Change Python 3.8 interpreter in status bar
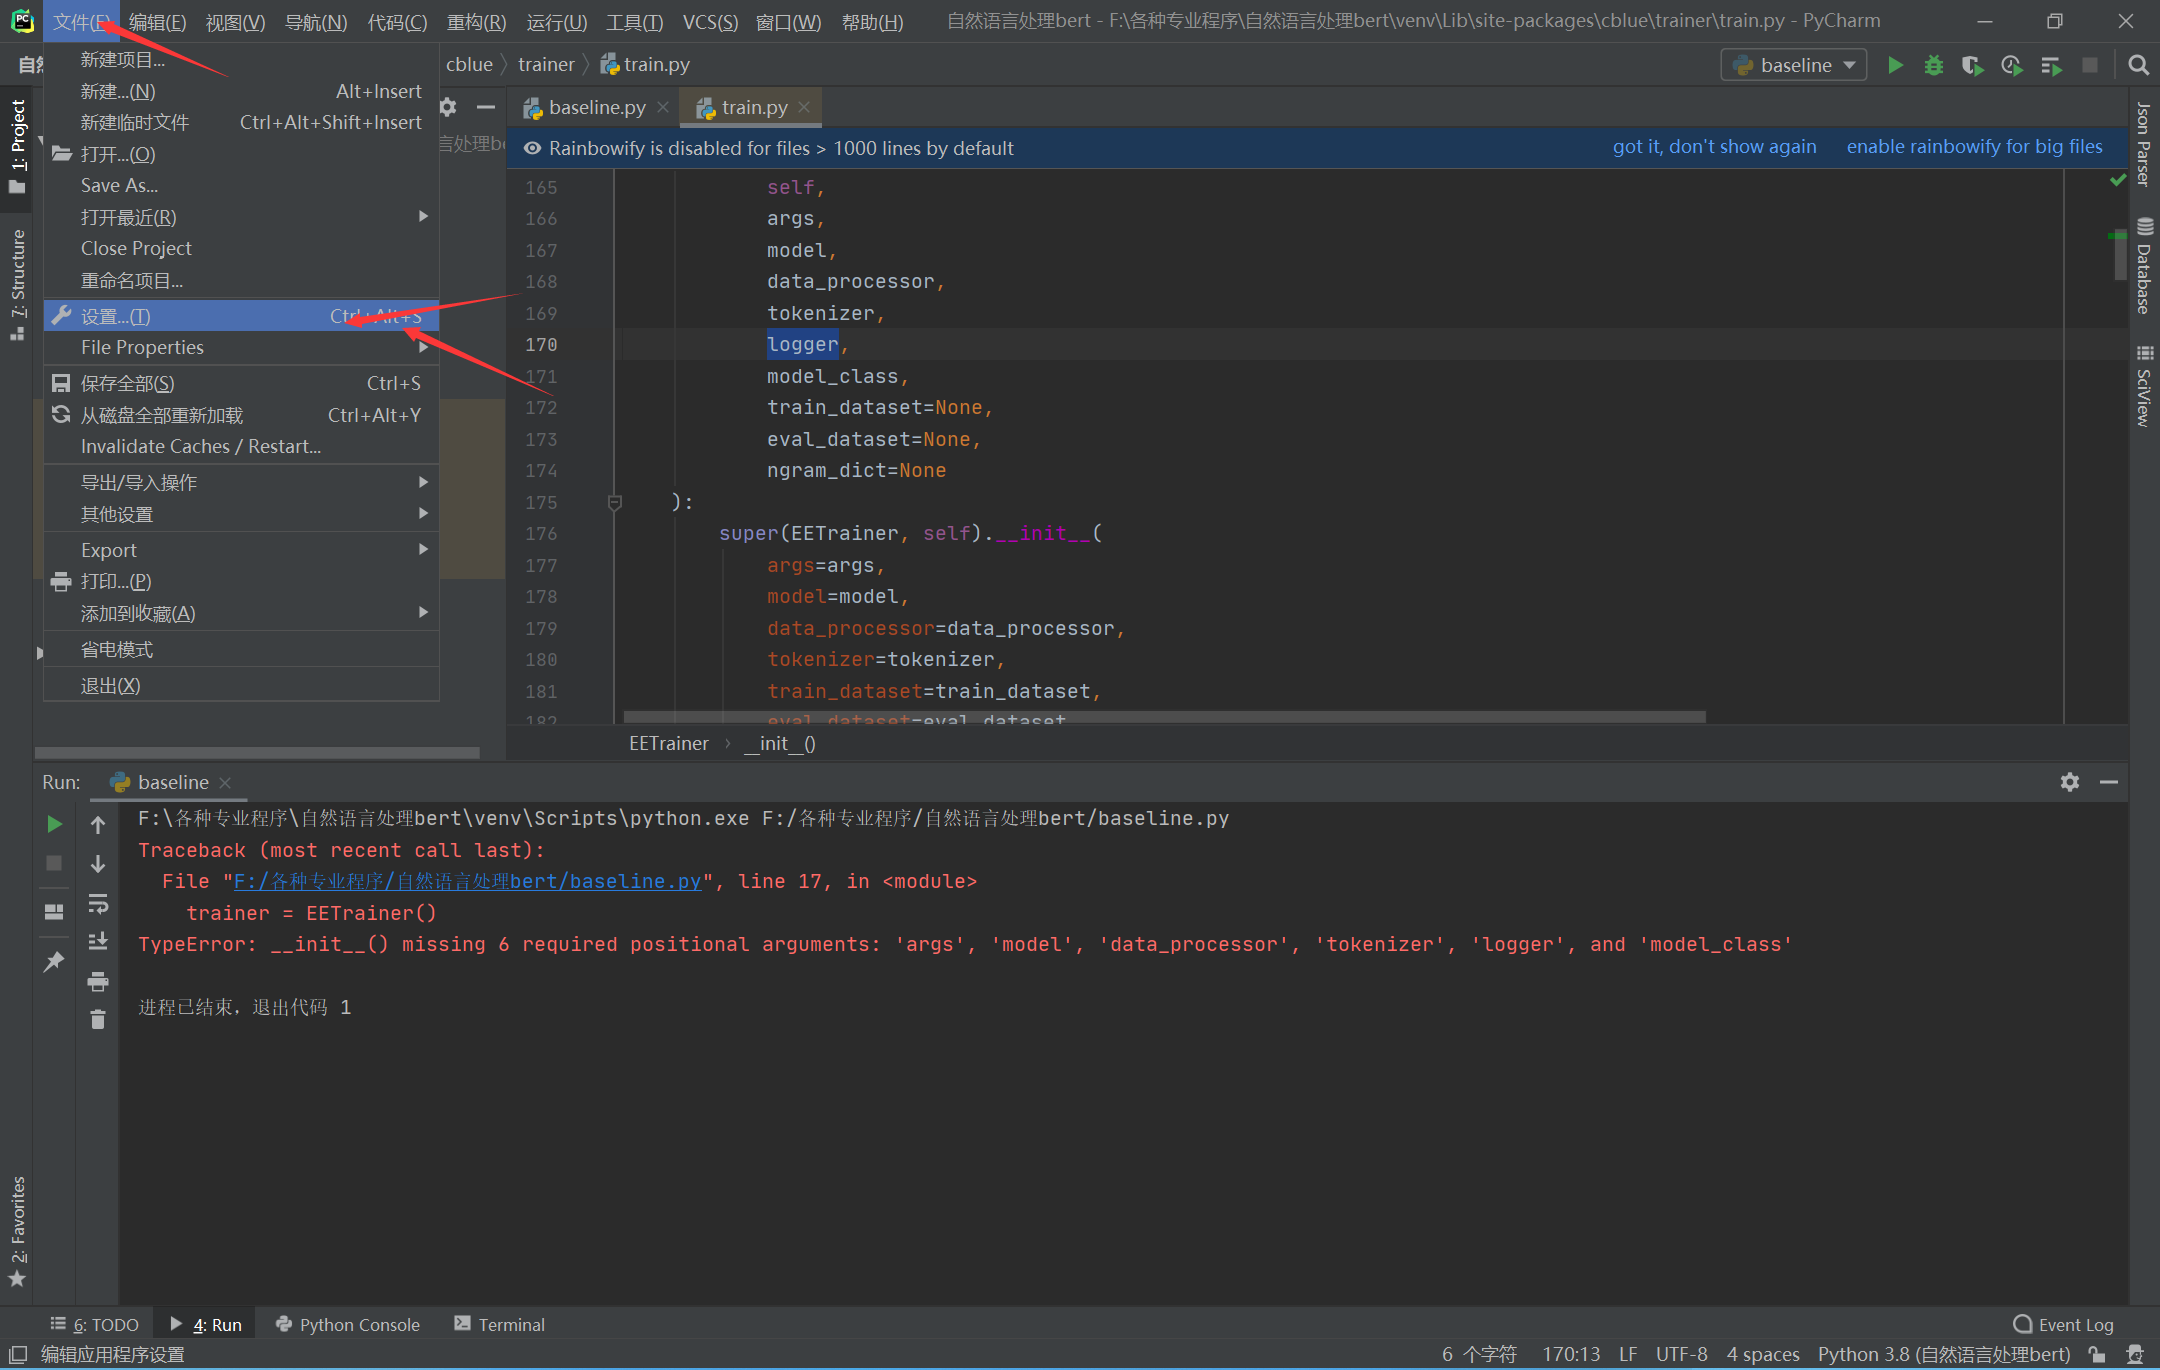2160x1370 pixels. (1943, 1355)
